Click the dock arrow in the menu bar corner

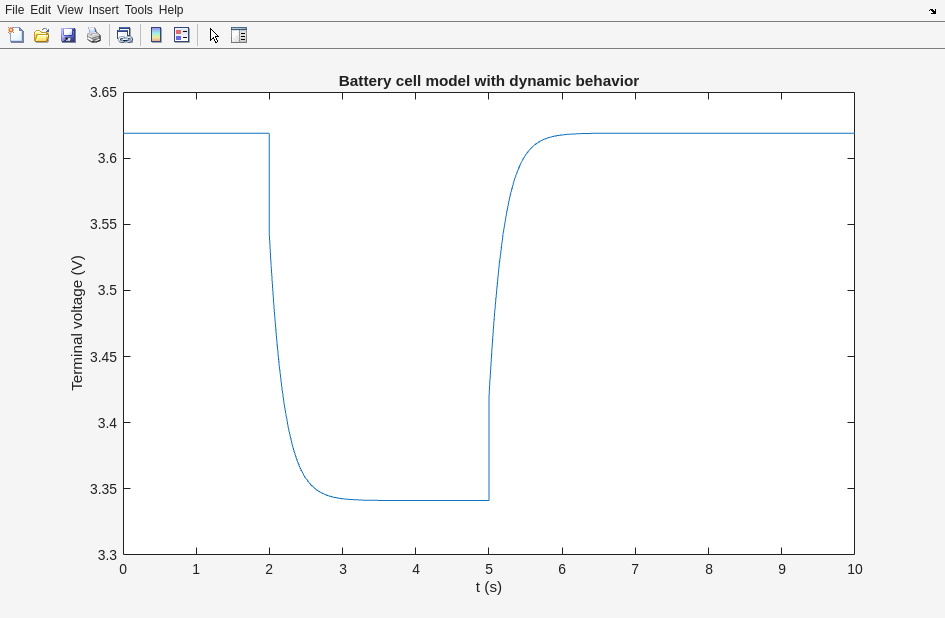point(932,11)
